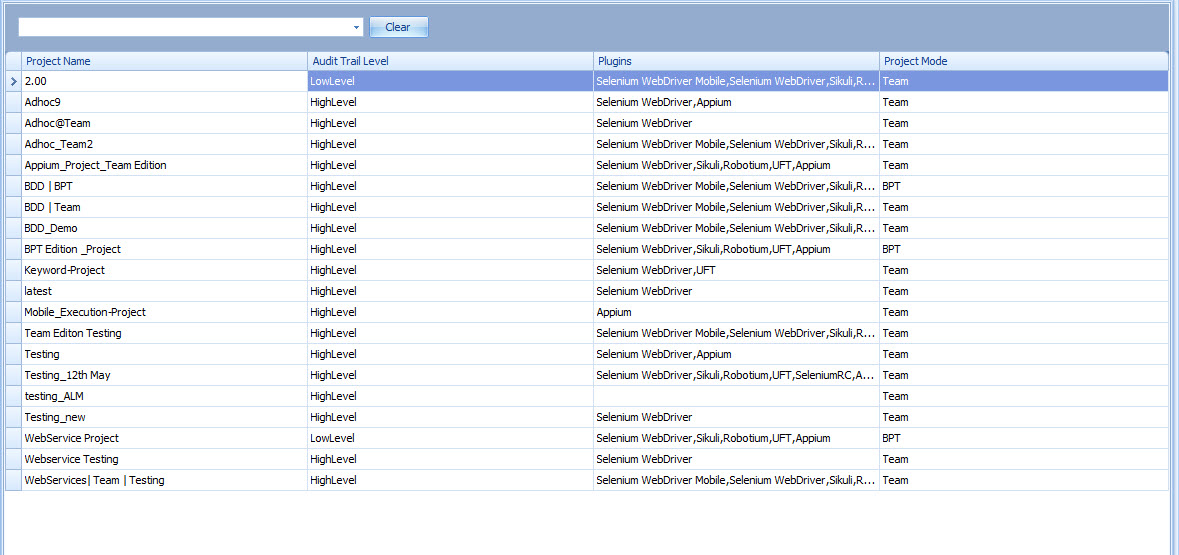Viewport: 1179px width, 555px height.
Task: Click Plugins cell of Adhoc9 row
Action: point(735,102)
